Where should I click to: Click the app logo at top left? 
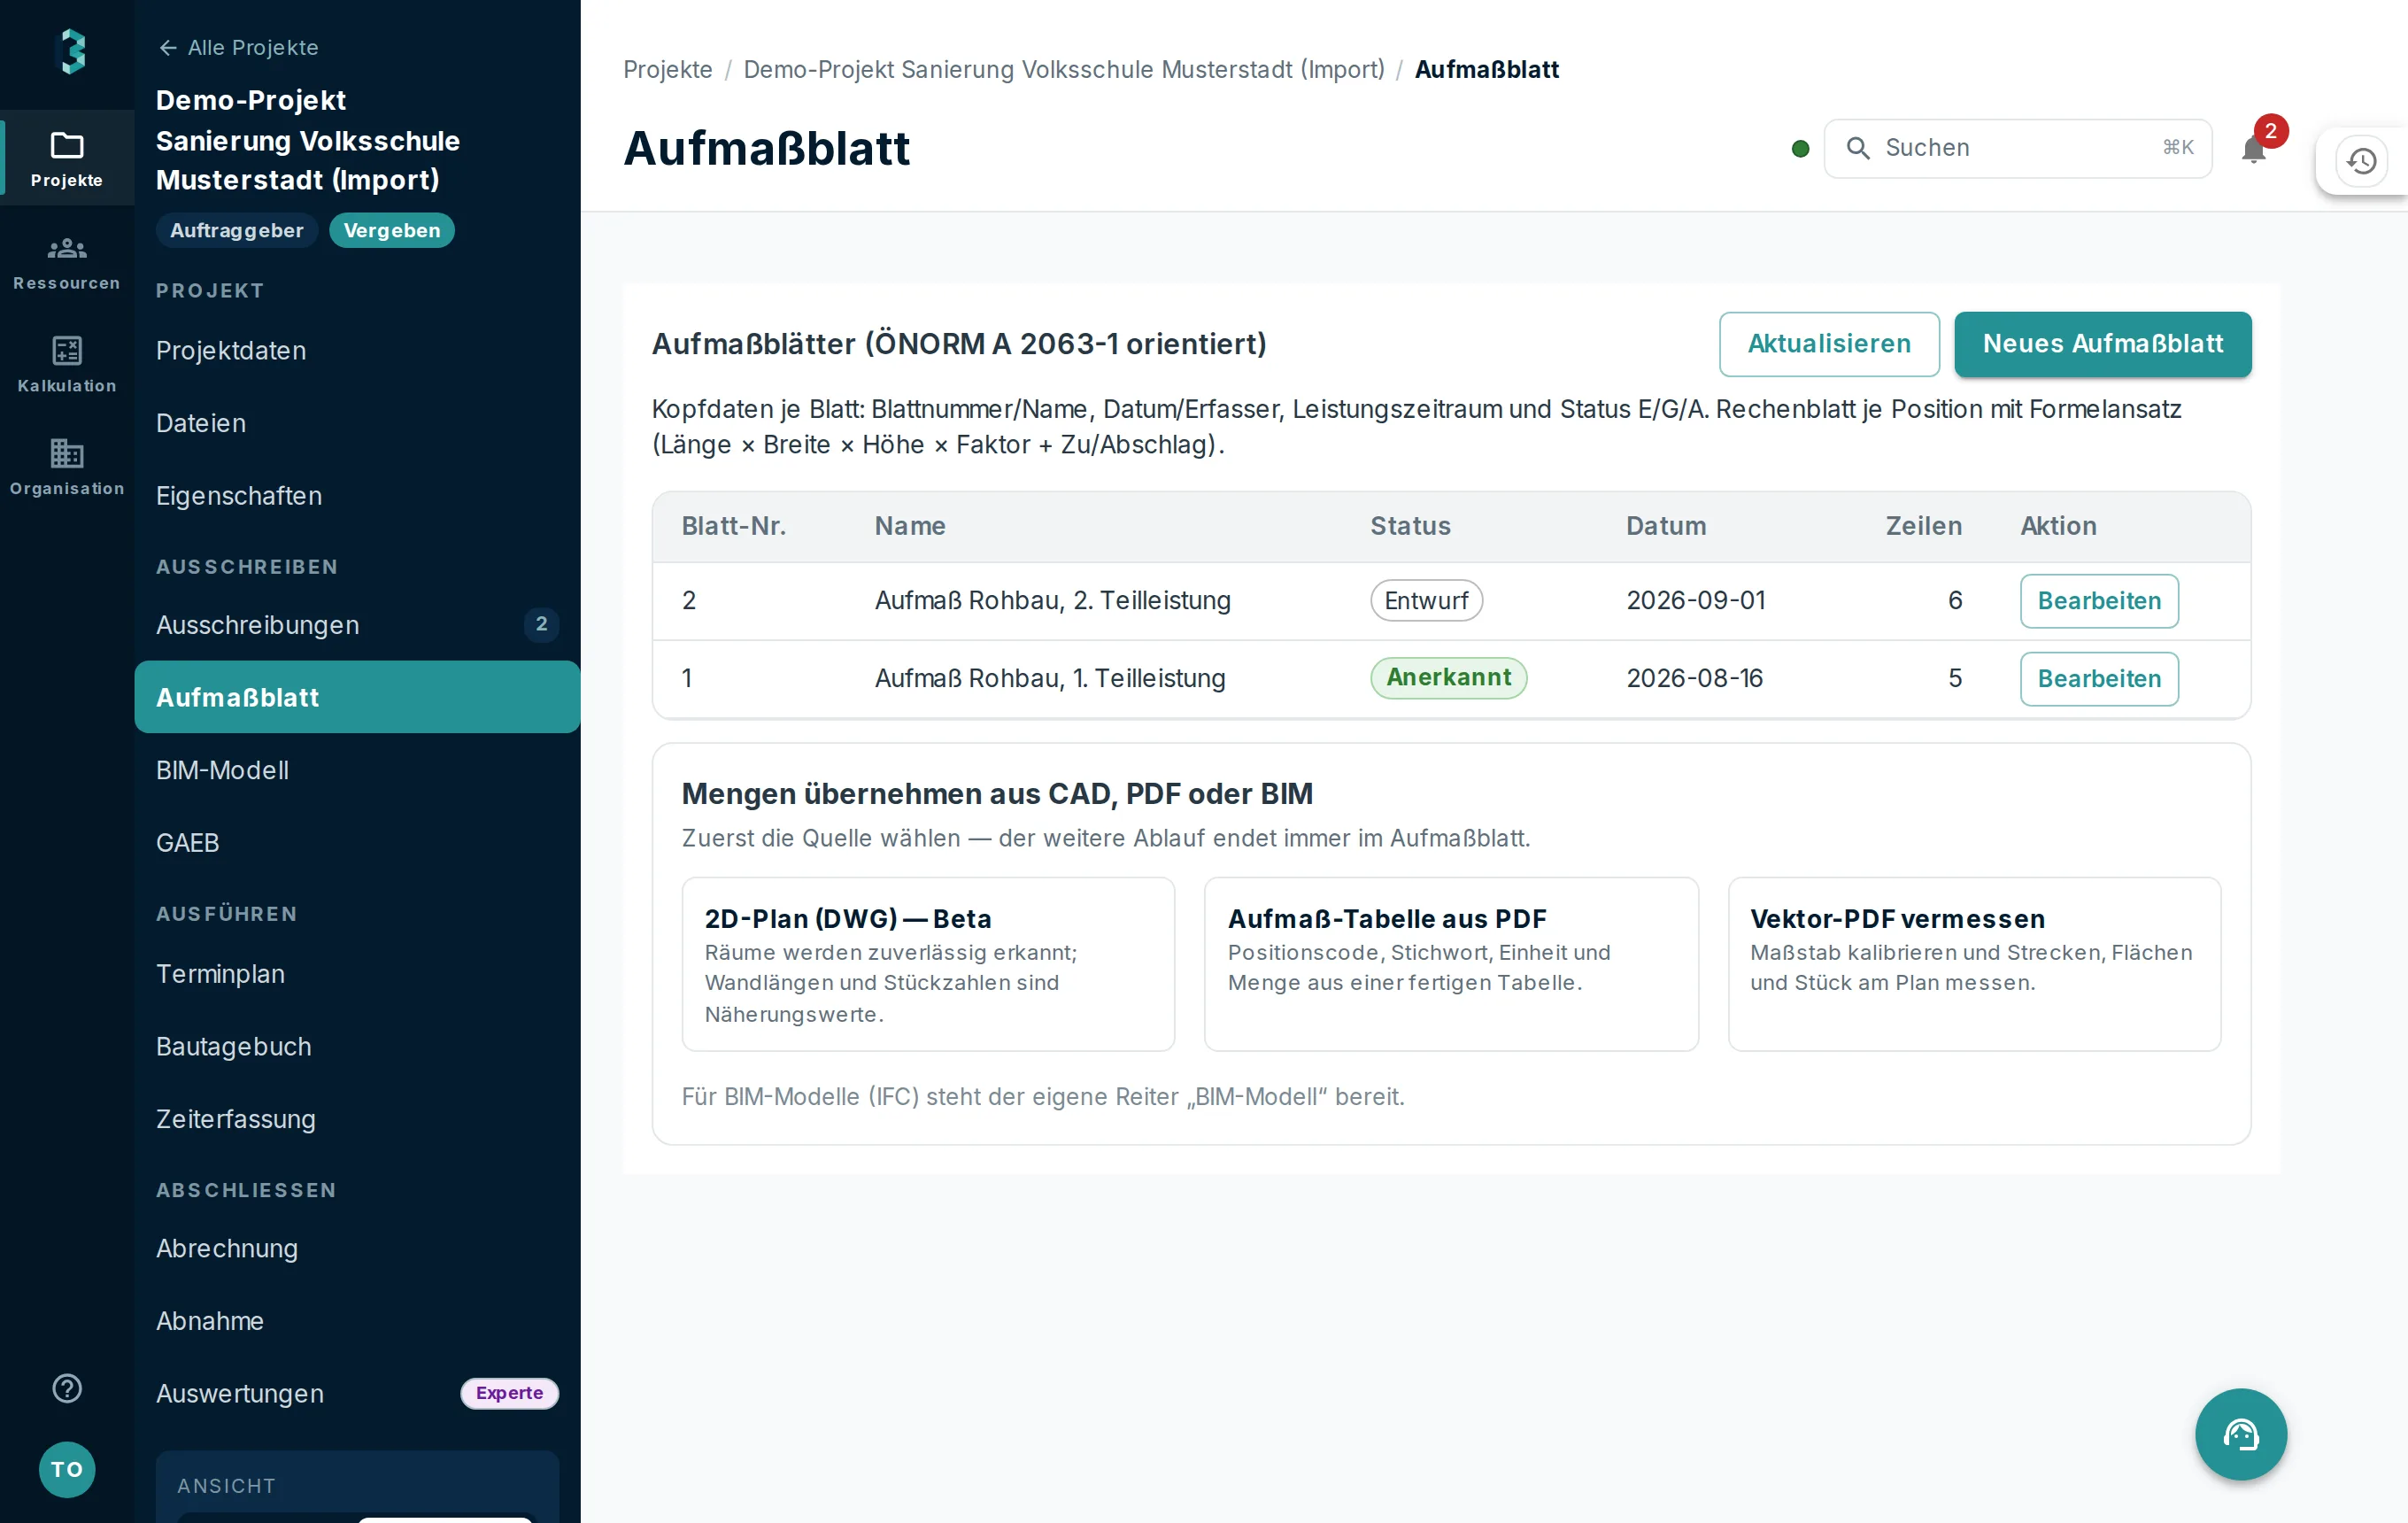pyautogui.click(x=70, y=50)
